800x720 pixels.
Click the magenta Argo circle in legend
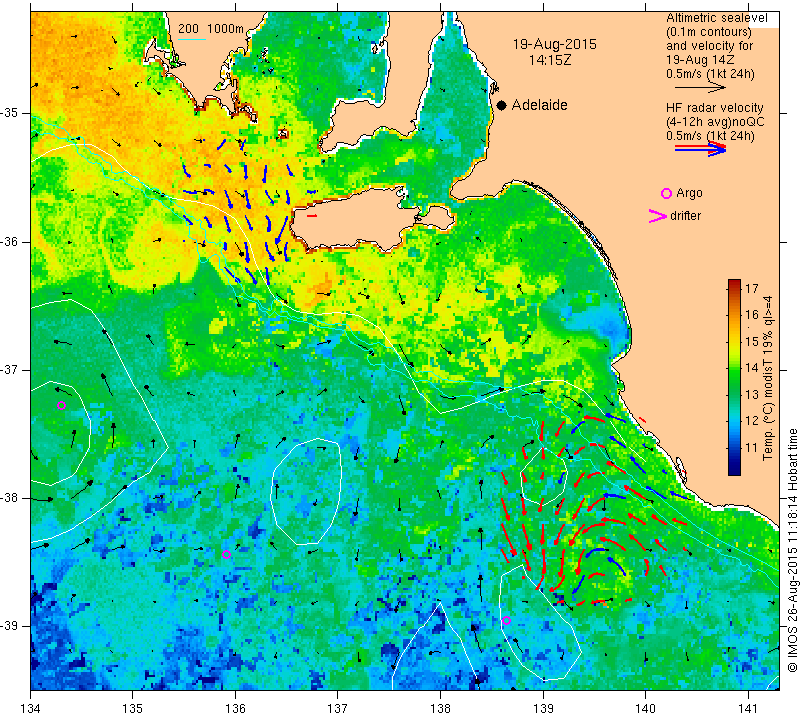[x=666, y=193]
